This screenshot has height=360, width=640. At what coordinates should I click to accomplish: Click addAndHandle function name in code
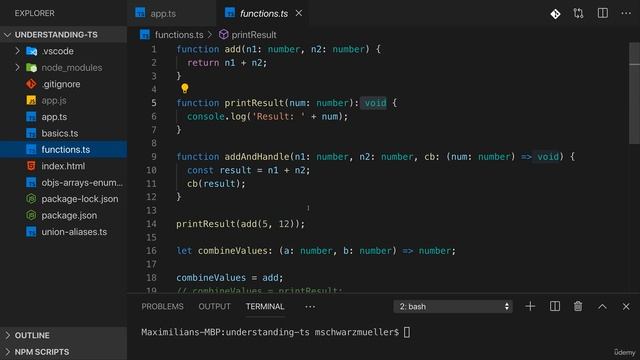(257, 157)
